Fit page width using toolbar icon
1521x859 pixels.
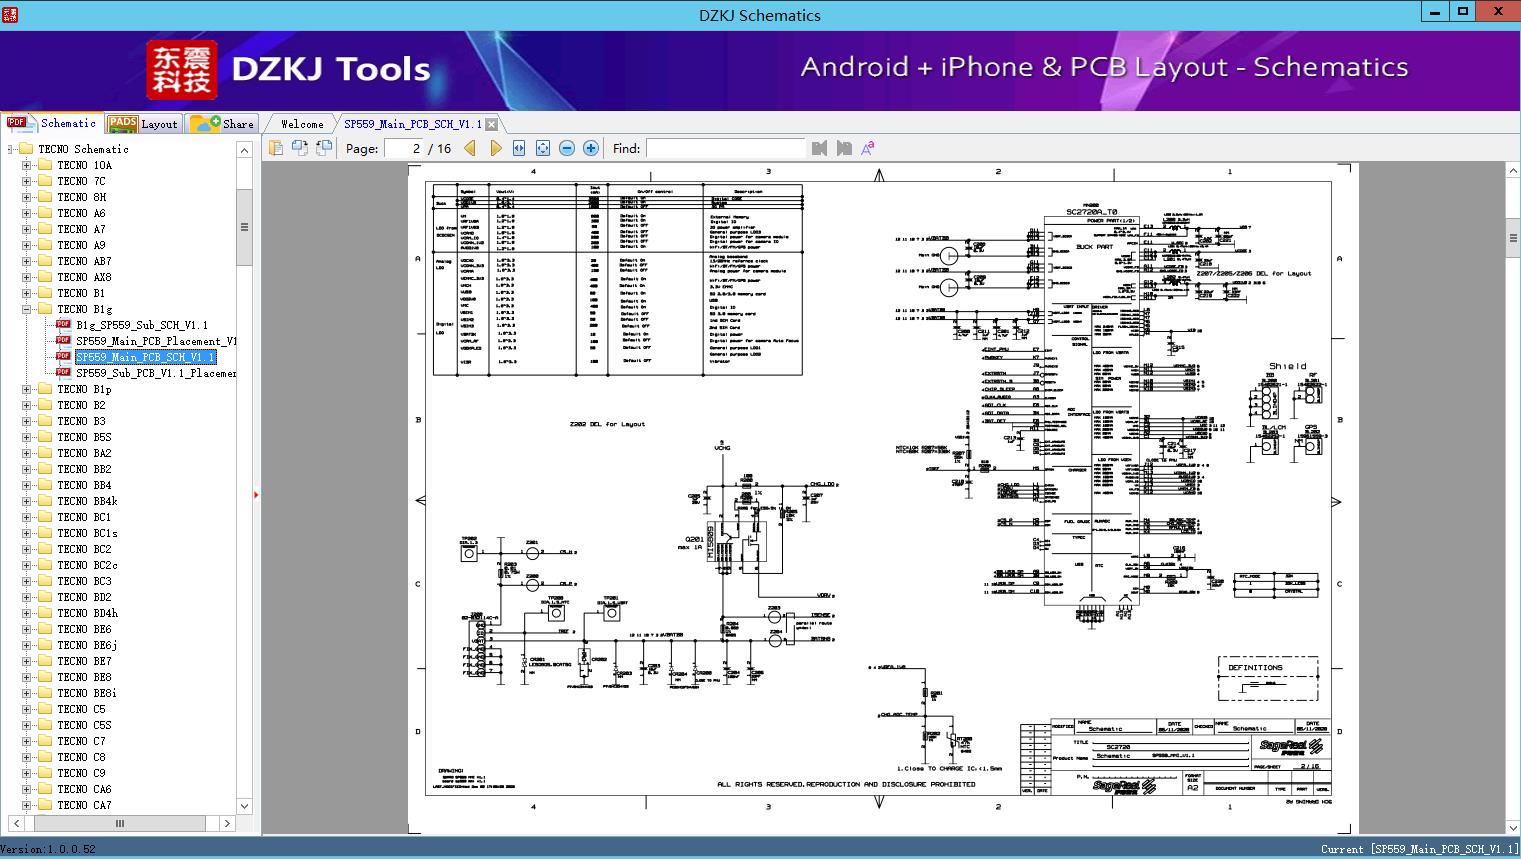tap(519, 148)
